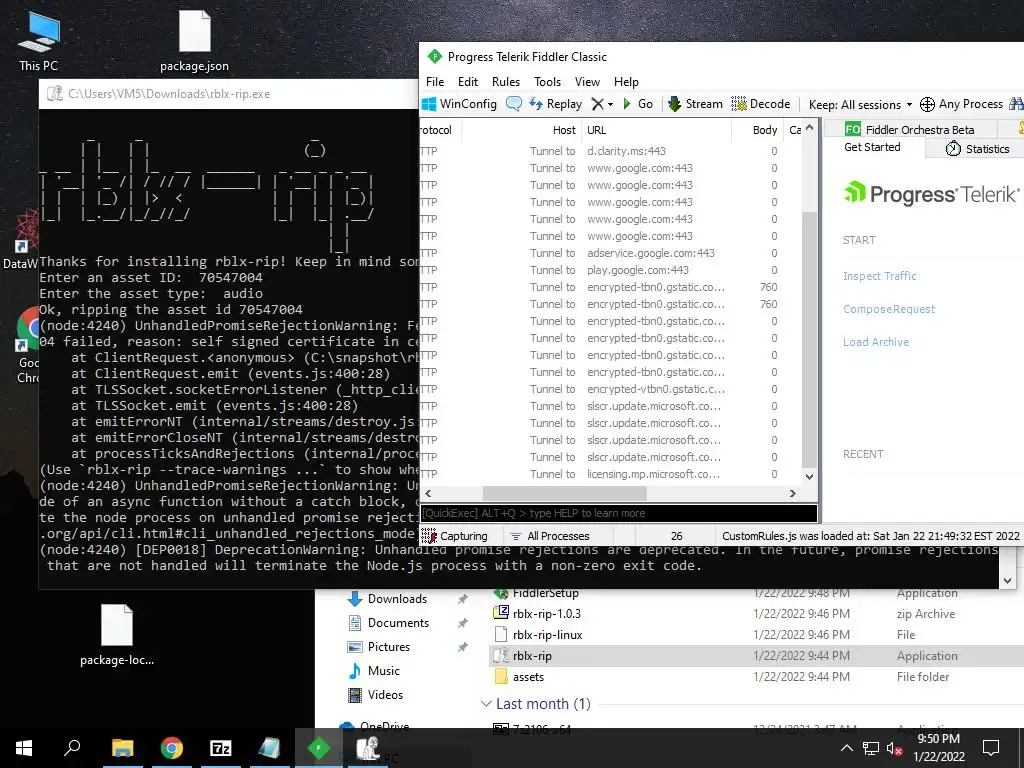Open WinConfig in Fiddler toolbar

click(460, 104)
